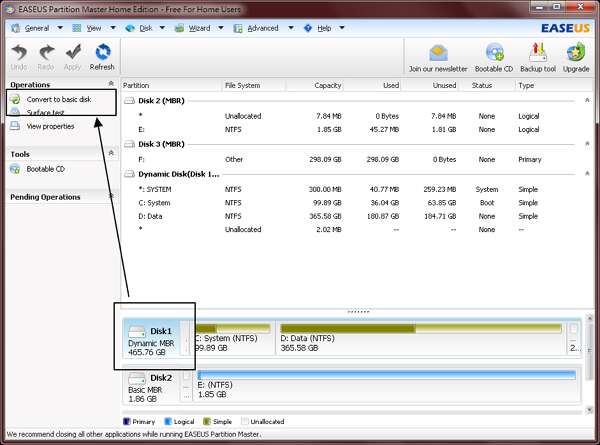
Task: Open the Bootable CD toolbar icon
Action: [x=494, y=54]
